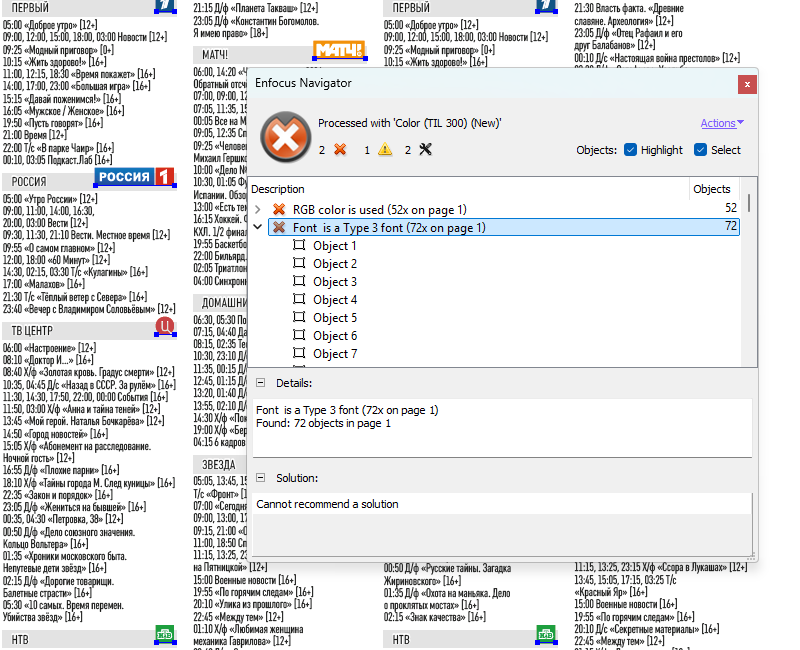Select the Object 2 tree item

(x=335, y=264)
